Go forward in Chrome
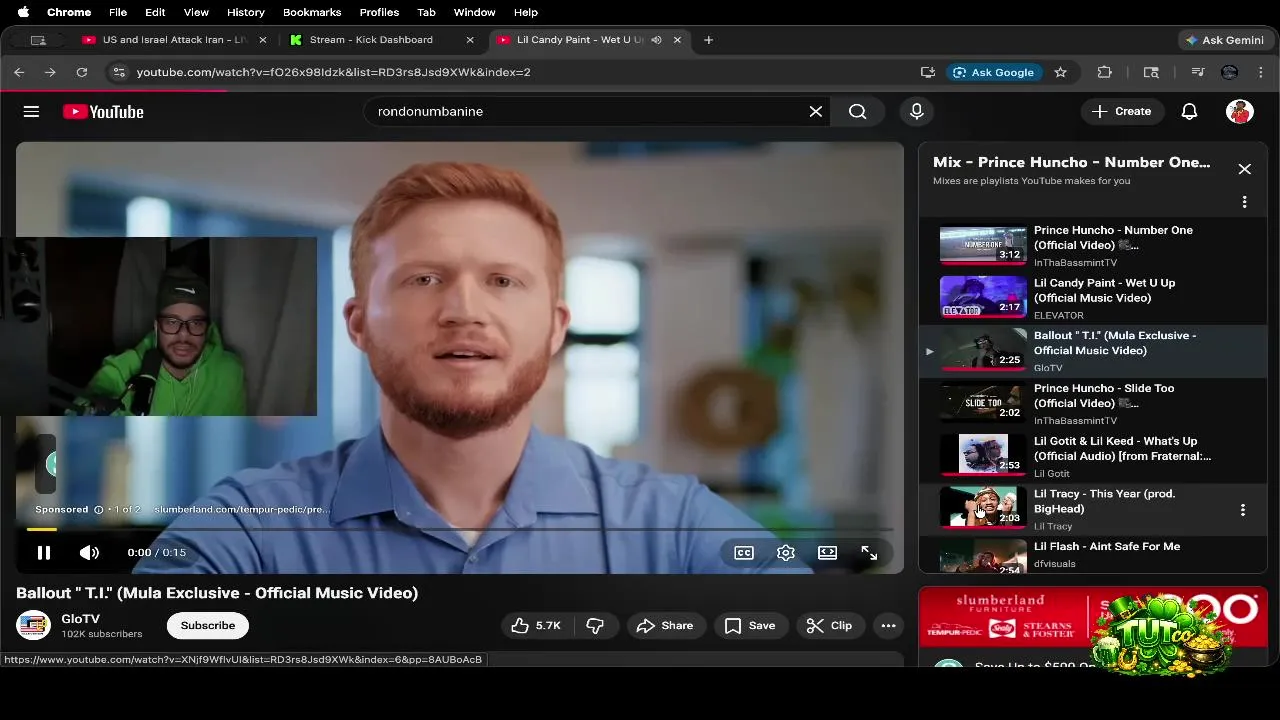 point(50,72)
